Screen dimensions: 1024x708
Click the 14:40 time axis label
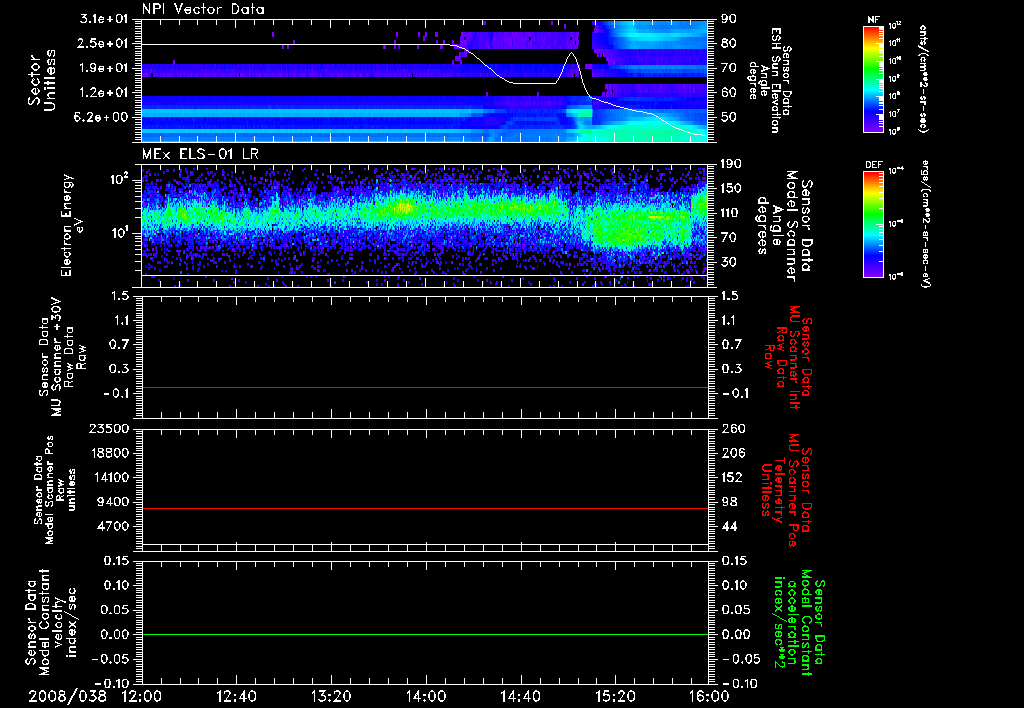tap(520, 695)
